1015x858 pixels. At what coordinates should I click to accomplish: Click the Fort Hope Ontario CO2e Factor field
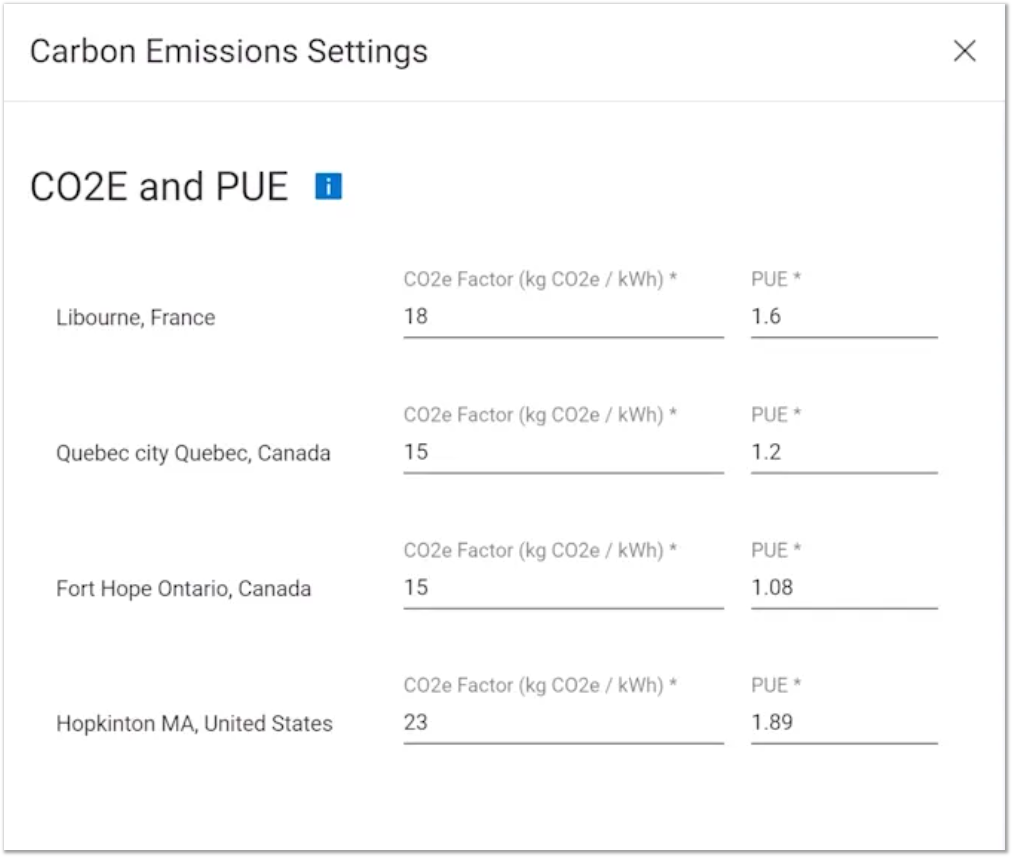565,588
